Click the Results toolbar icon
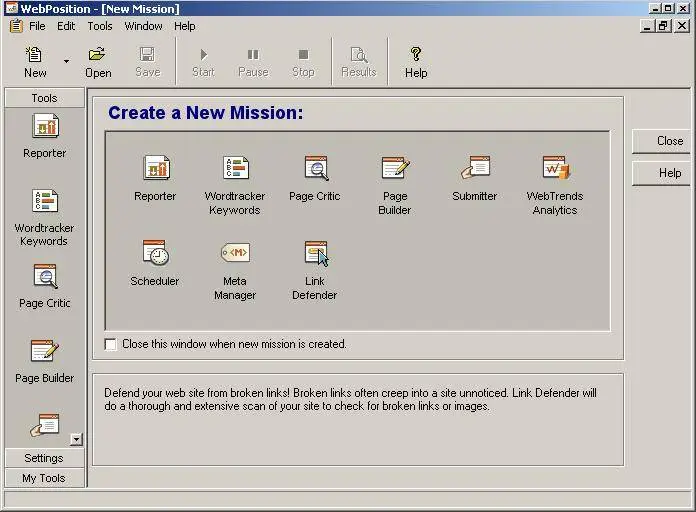Screen dimensions: 696x512 tap(359, 62)
